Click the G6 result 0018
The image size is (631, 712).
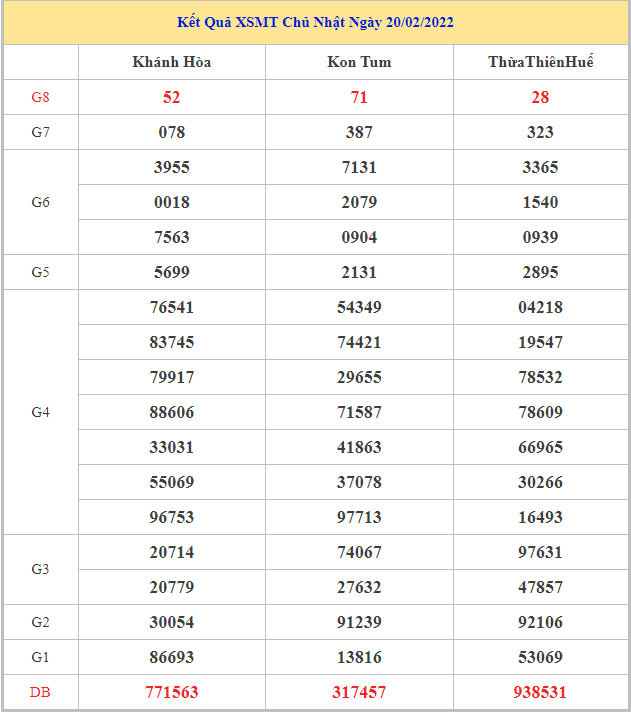pyautogui.click(x=172, y=202)
